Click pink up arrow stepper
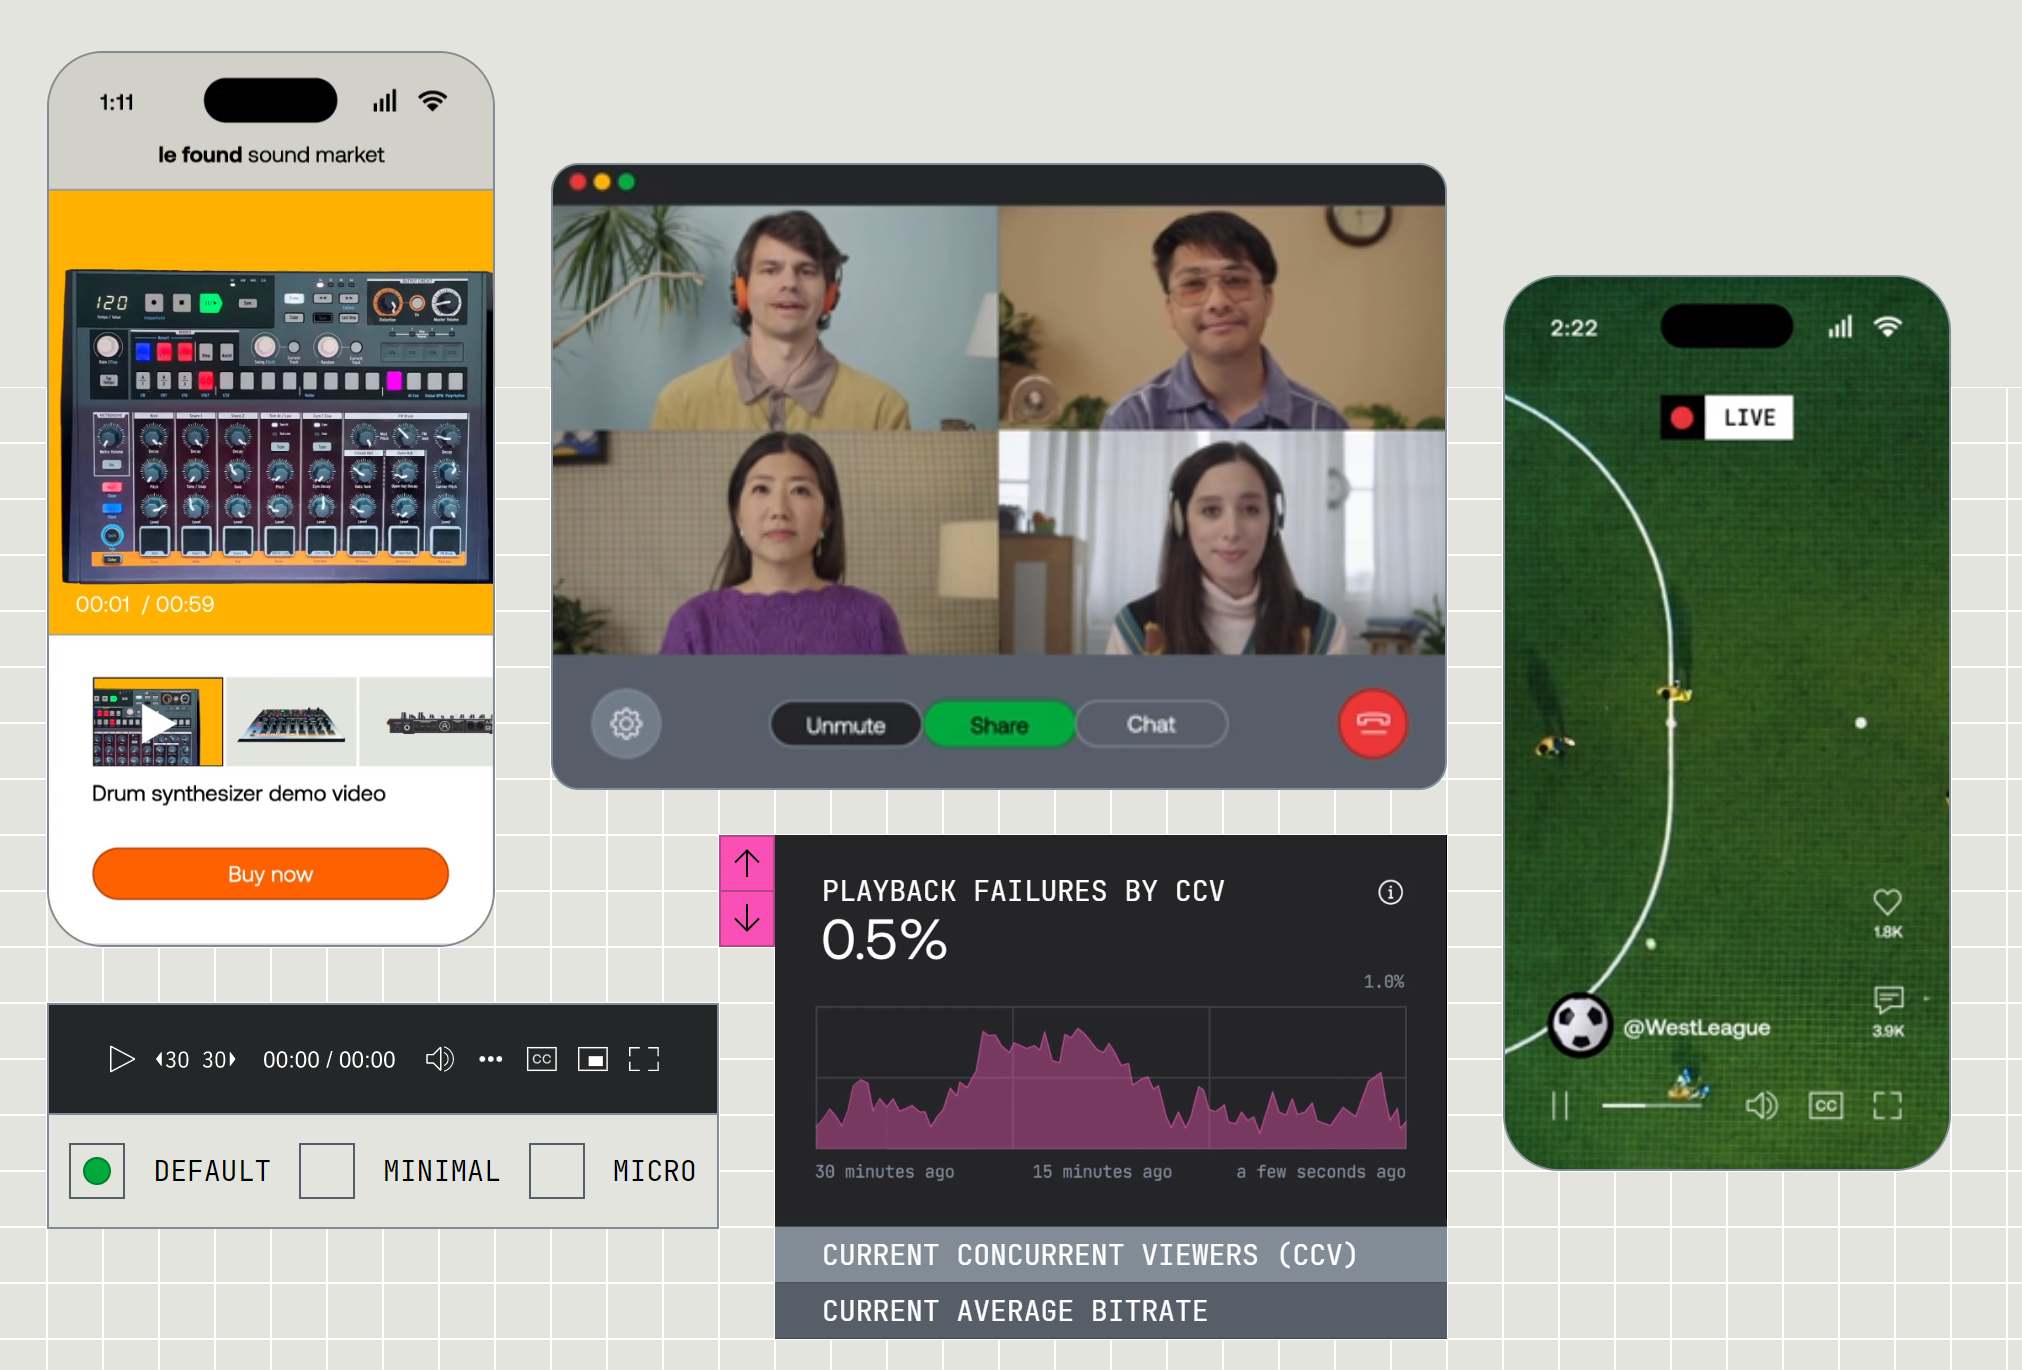 coord(747,863)
